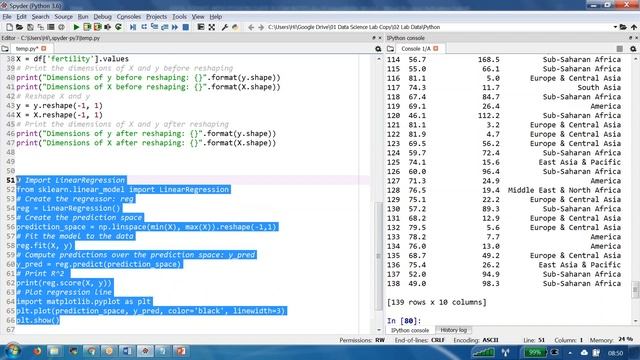Stop current command in IPython console

click(x=620, y=49)
